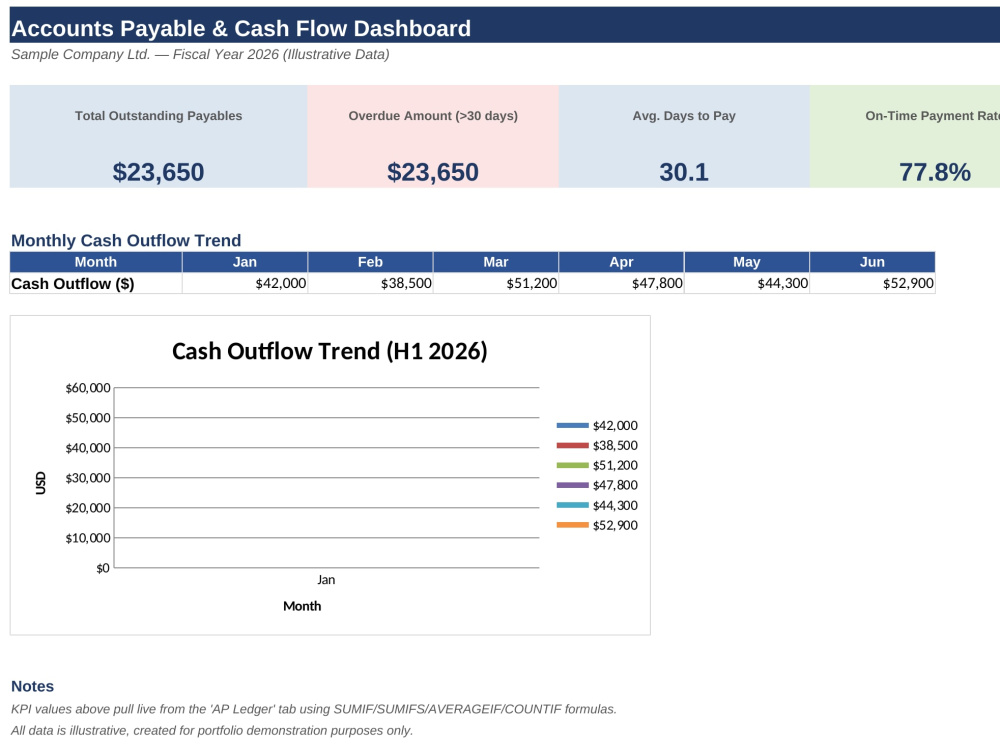Screen dimensions: 1000x750
Task: Click the Cash Outflow Trend (H1 2026) chart title
Action: (330, 351)
